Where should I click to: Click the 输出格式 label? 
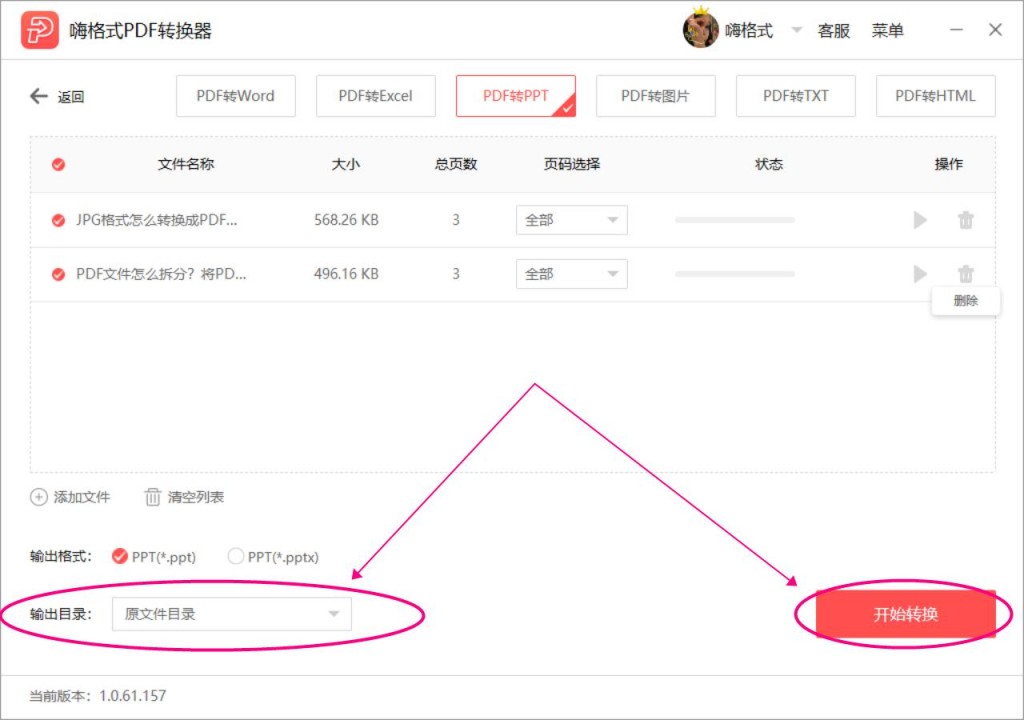pos(61,557)
